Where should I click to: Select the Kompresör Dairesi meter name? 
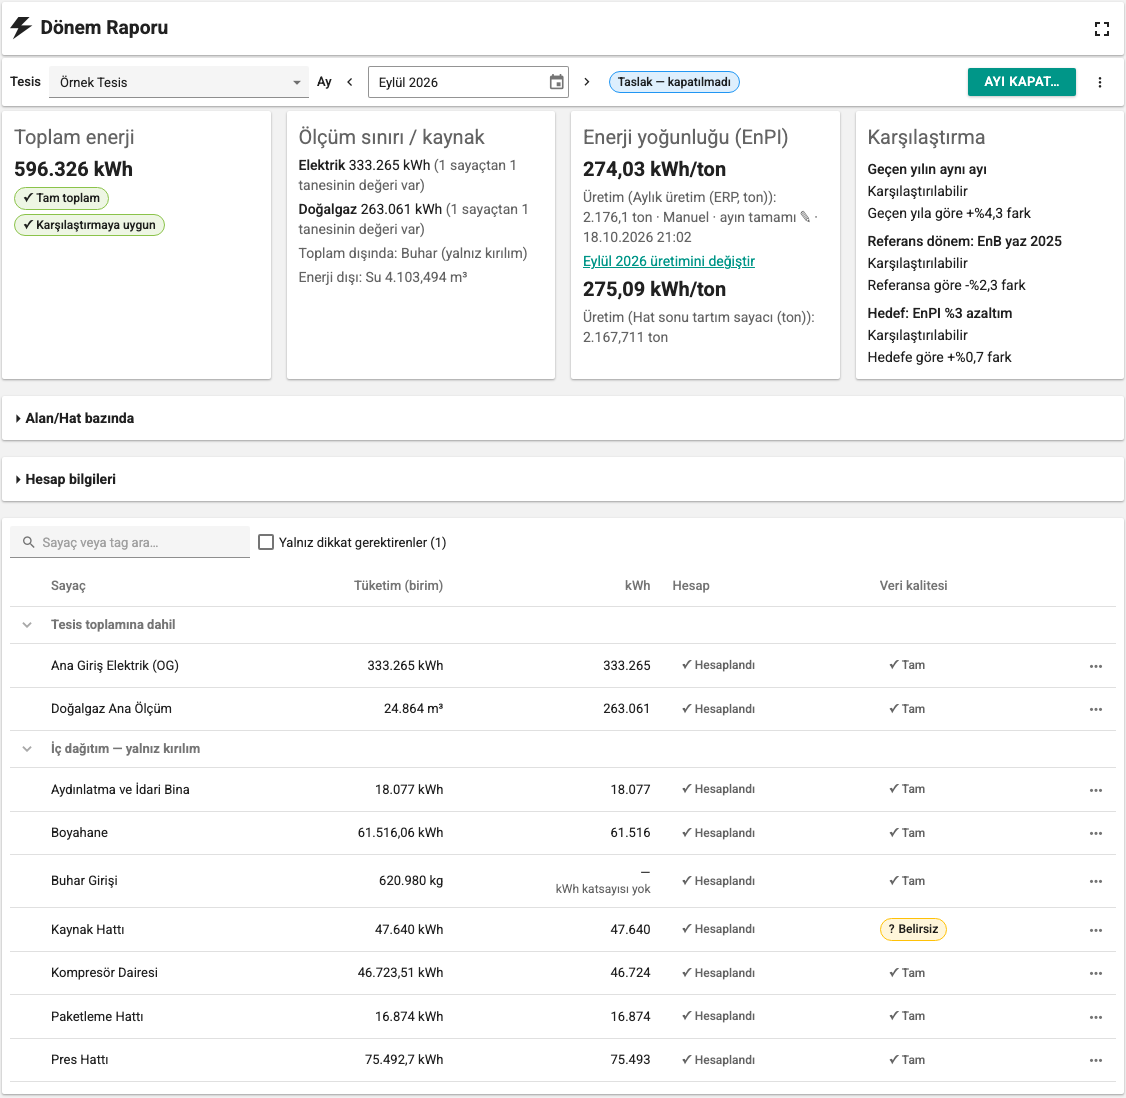[x=104, y=973]
